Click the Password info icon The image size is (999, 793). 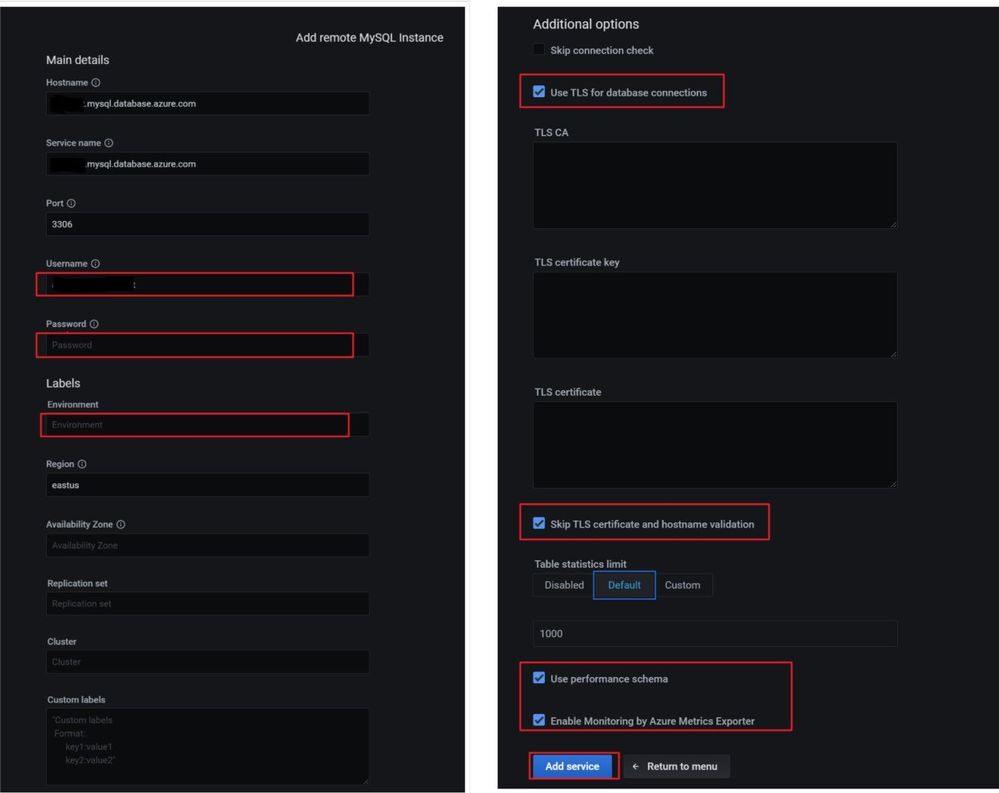(94, 324)
